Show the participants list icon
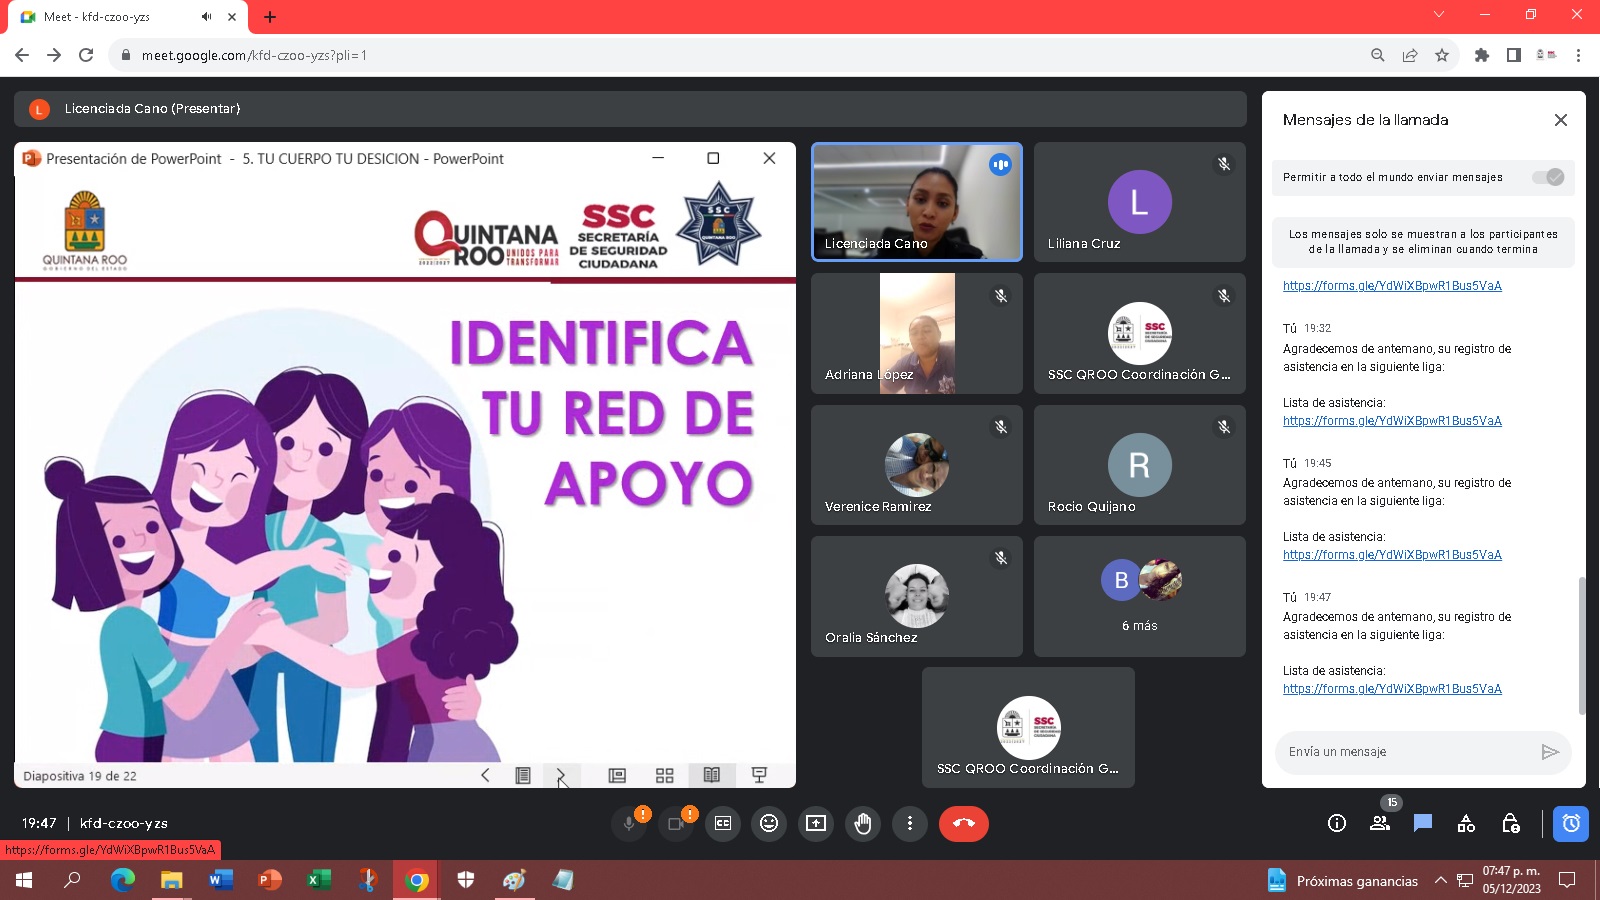Screen dimensions: 1600x900 pyautogui.click(x=1380, y=823)
